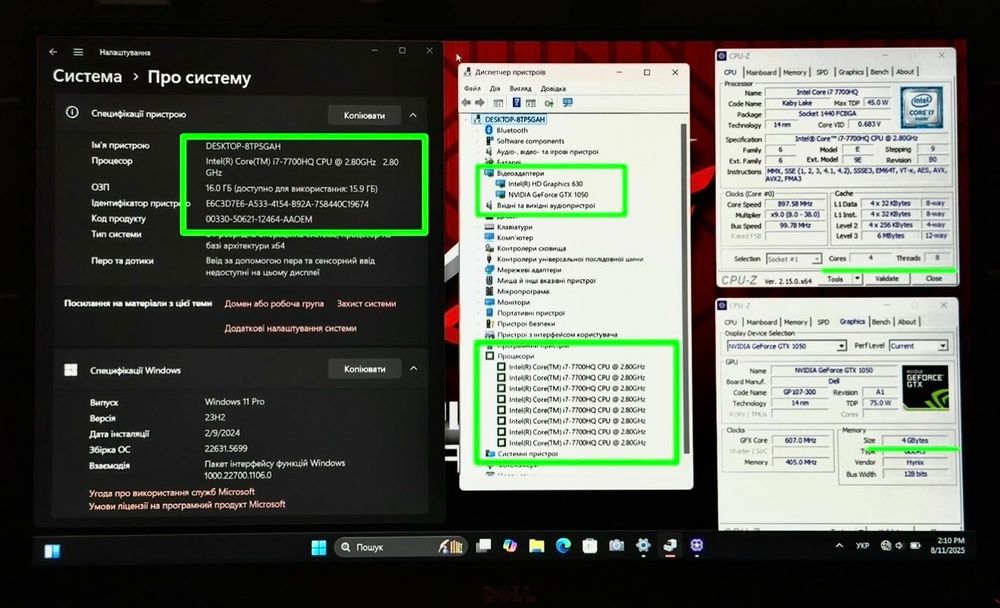1000x608 pixels.
Task: Click the Validate button in CPU-Z
Action: [886, 279]
